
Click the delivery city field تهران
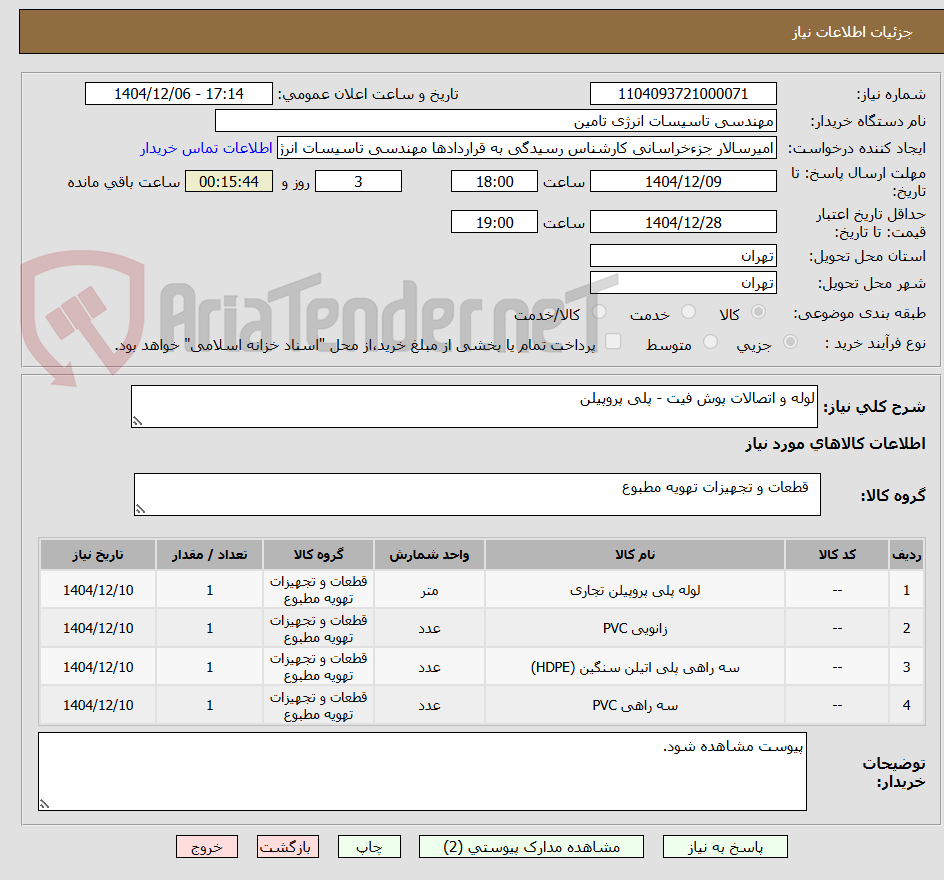point(683,283)
